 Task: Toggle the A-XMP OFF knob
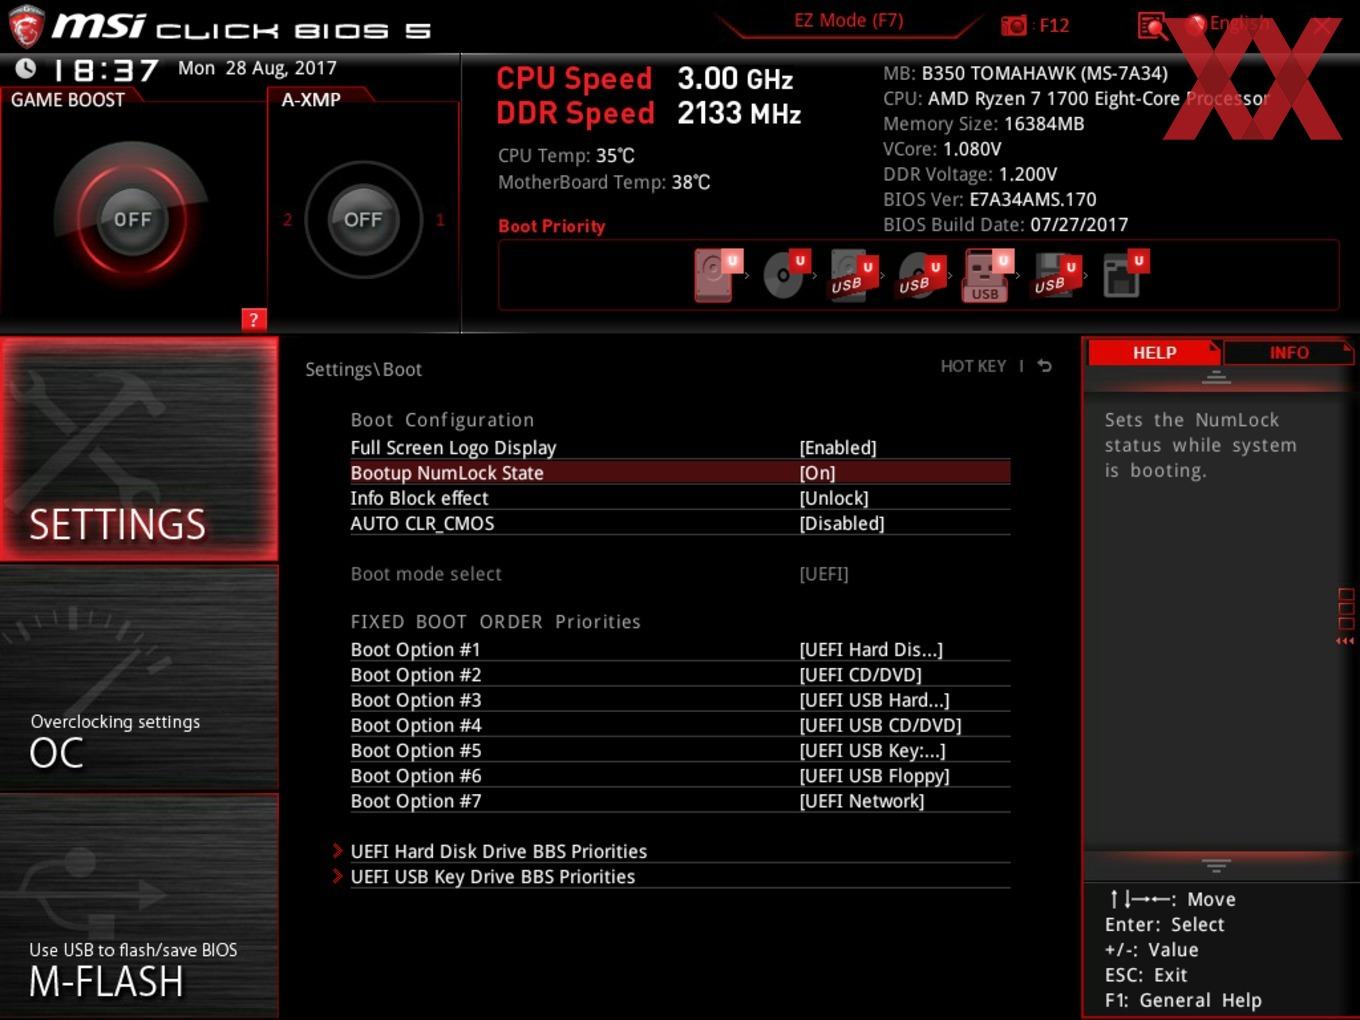click(x=363, y=220)
